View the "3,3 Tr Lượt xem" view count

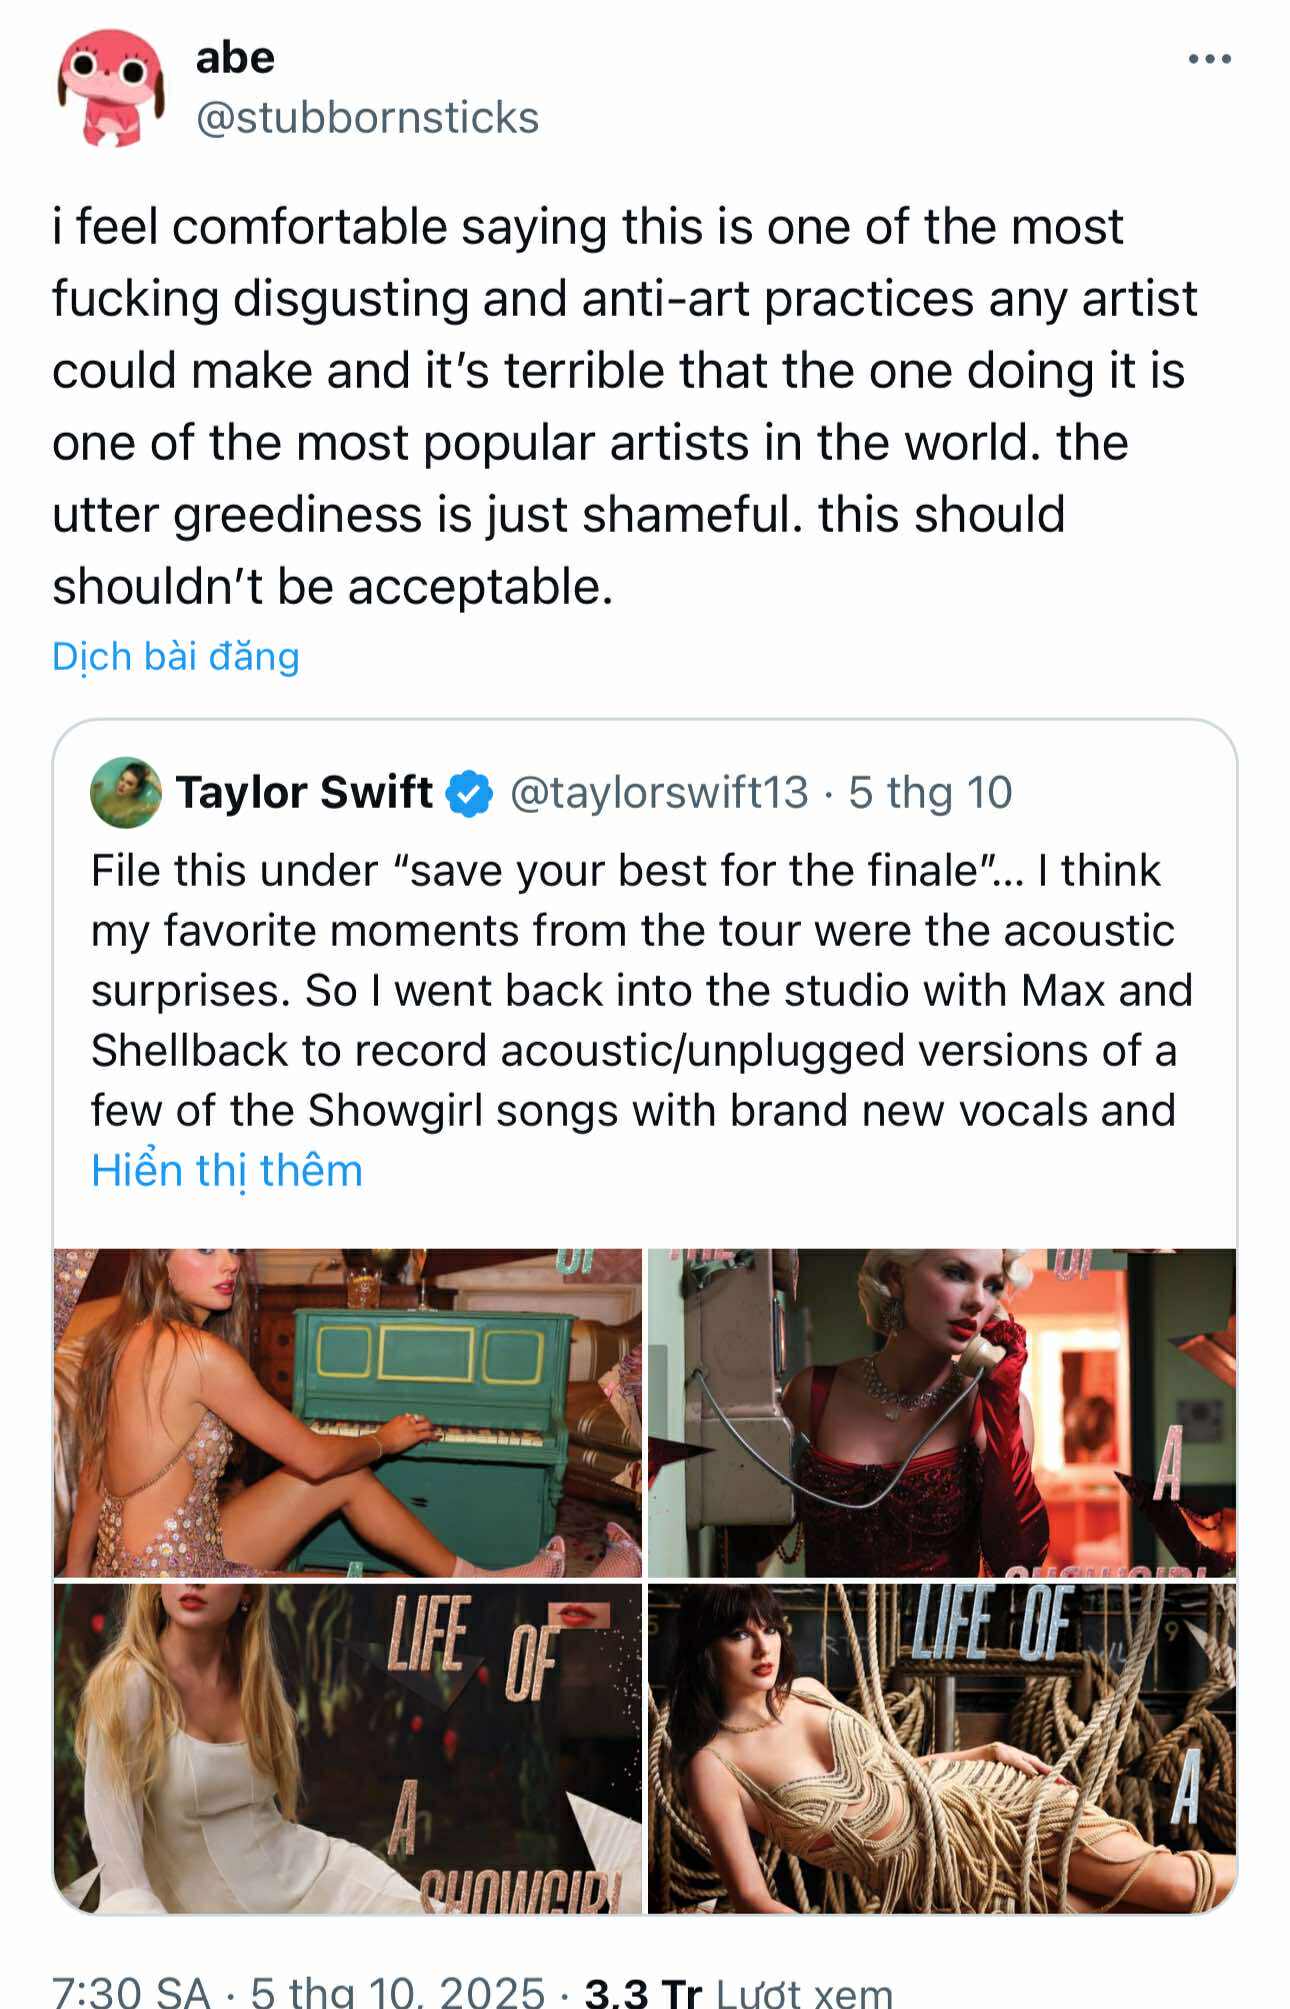click(x=738, y=1992)
